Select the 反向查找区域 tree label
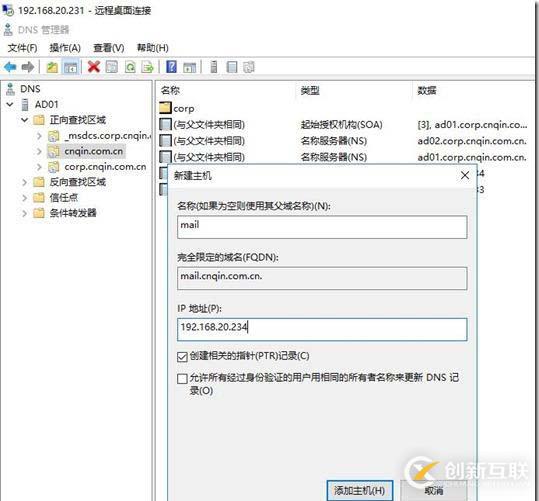 (78, 182)
